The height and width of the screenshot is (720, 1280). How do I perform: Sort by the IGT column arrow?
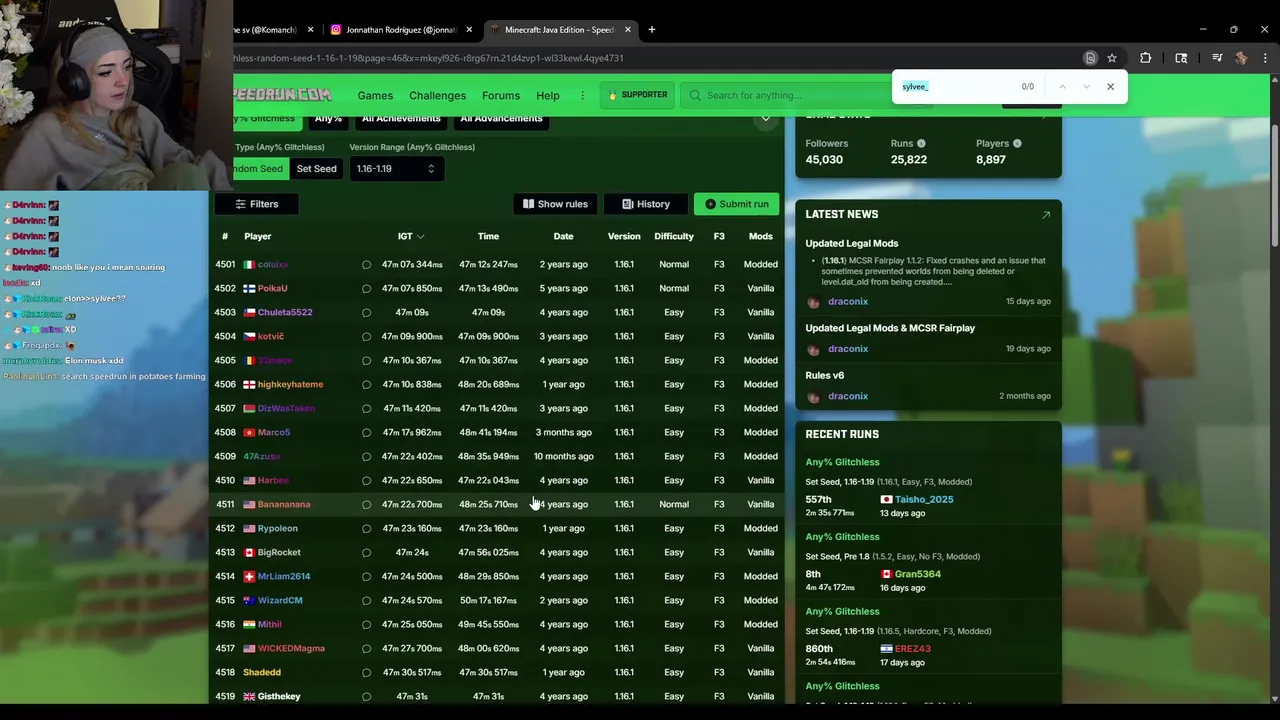point(420,237)
